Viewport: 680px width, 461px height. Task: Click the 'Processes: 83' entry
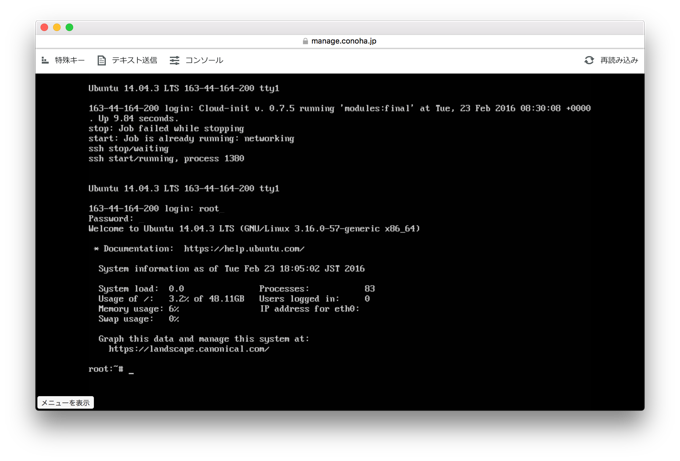317,289
